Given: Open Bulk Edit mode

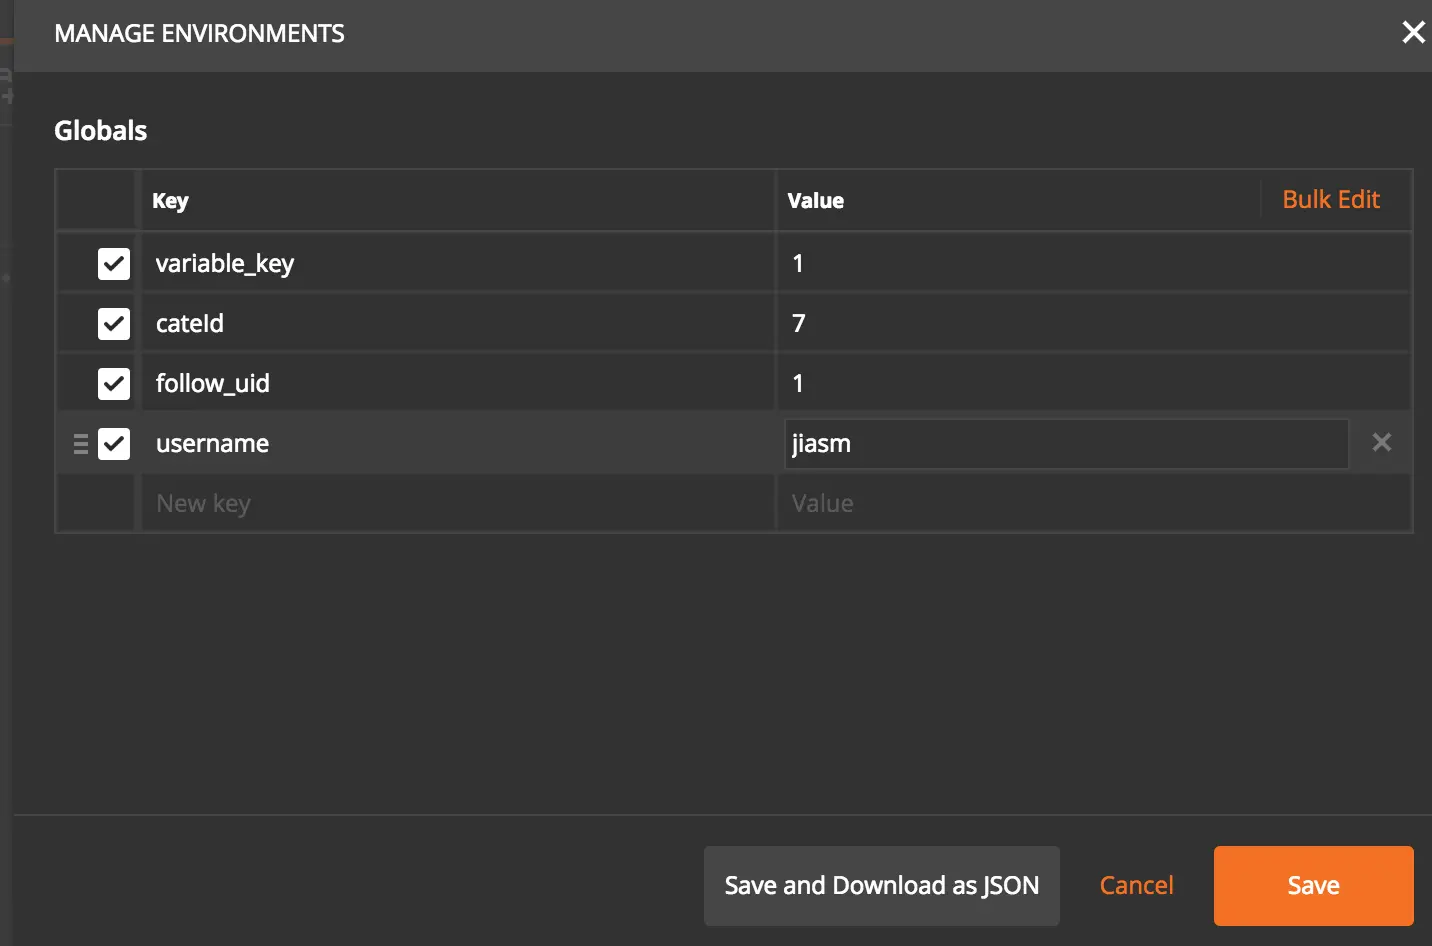Looking at the screenshot, I should 1330,200.
